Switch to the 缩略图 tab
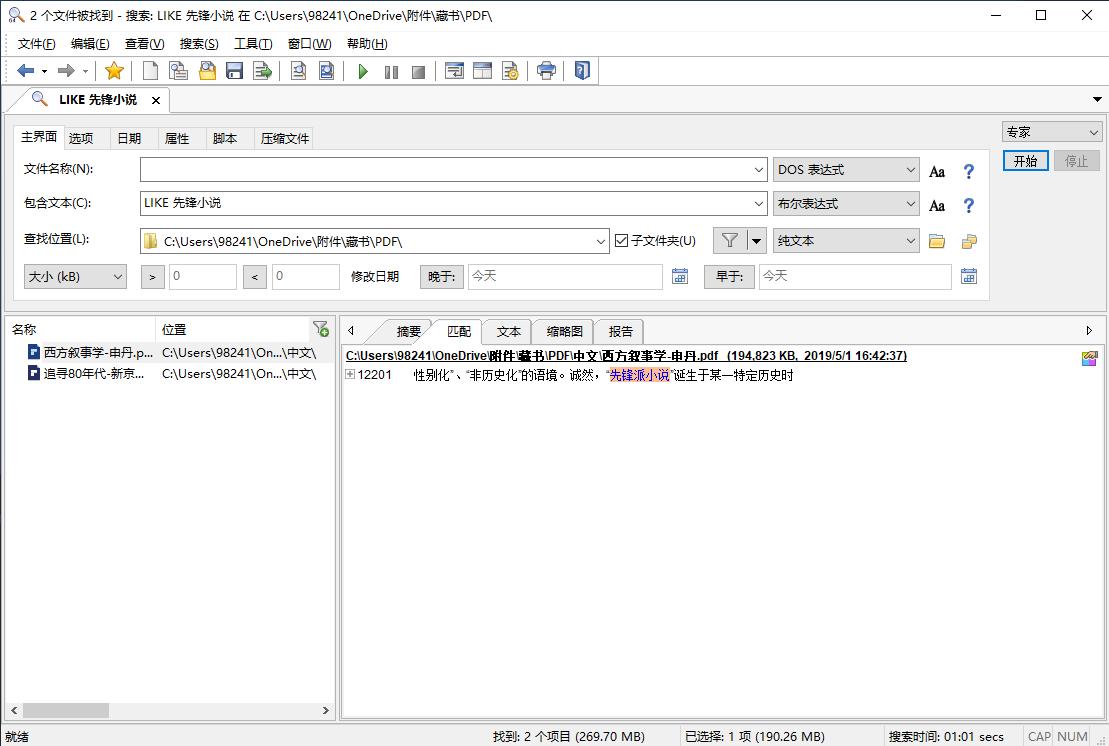Viewport: 1109px width, 746px height. [x=564, y=332]
